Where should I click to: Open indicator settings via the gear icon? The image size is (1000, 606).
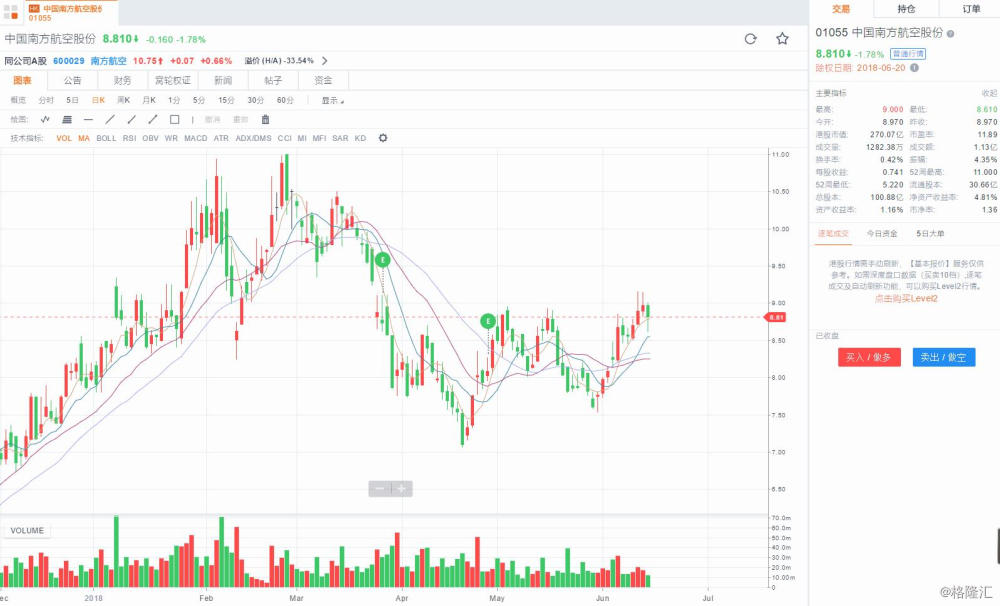(x=383, y=138)
